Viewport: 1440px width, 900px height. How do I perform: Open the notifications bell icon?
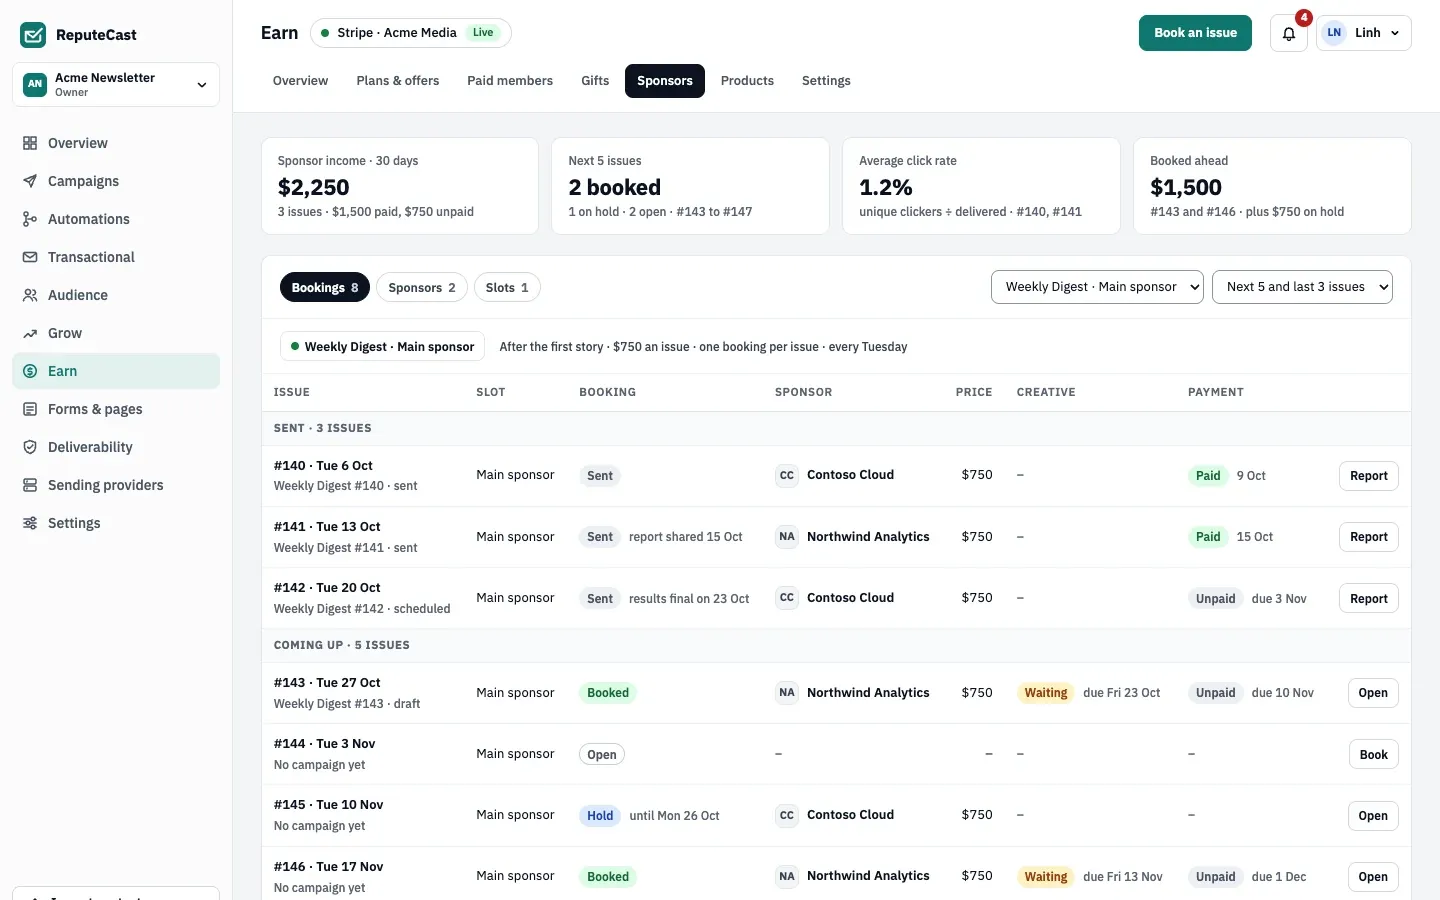click(1288, 33)
